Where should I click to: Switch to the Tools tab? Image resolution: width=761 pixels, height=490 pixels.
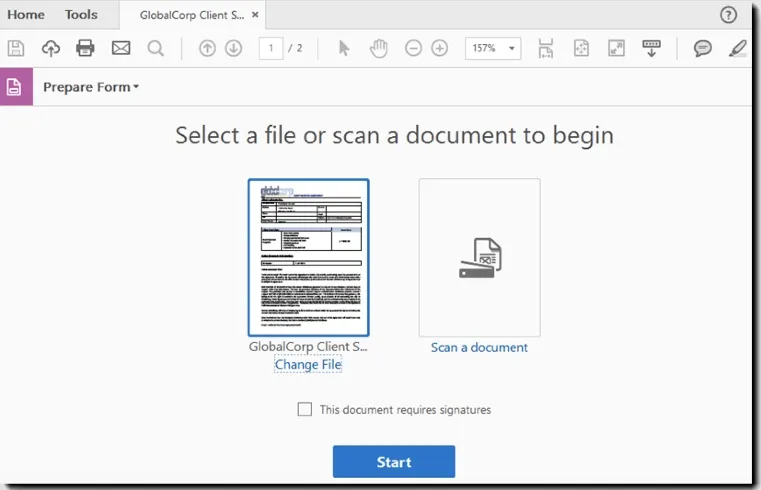[x=81, y=15]
